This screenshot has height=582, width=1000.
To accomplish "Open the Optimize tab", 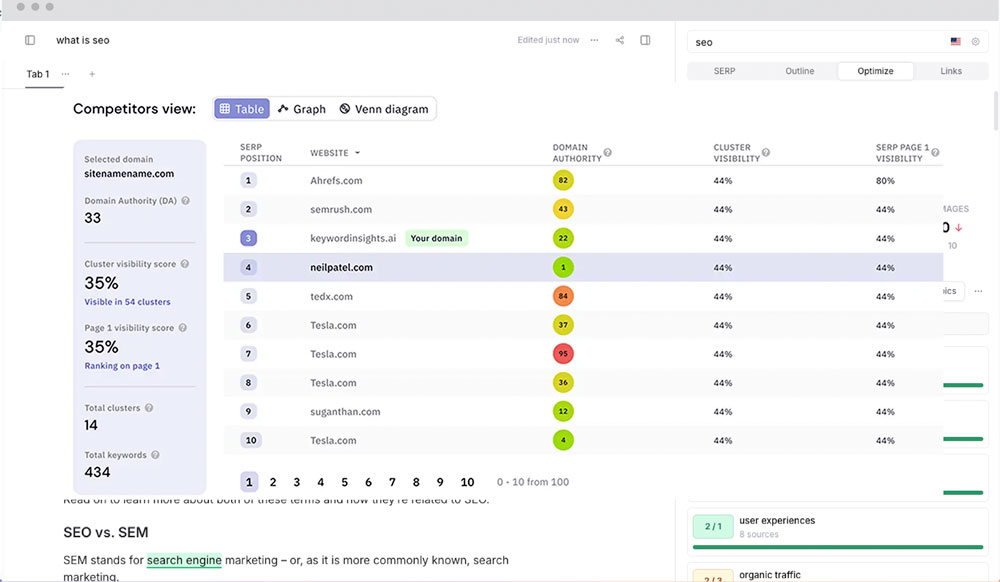I will point(875,71).
